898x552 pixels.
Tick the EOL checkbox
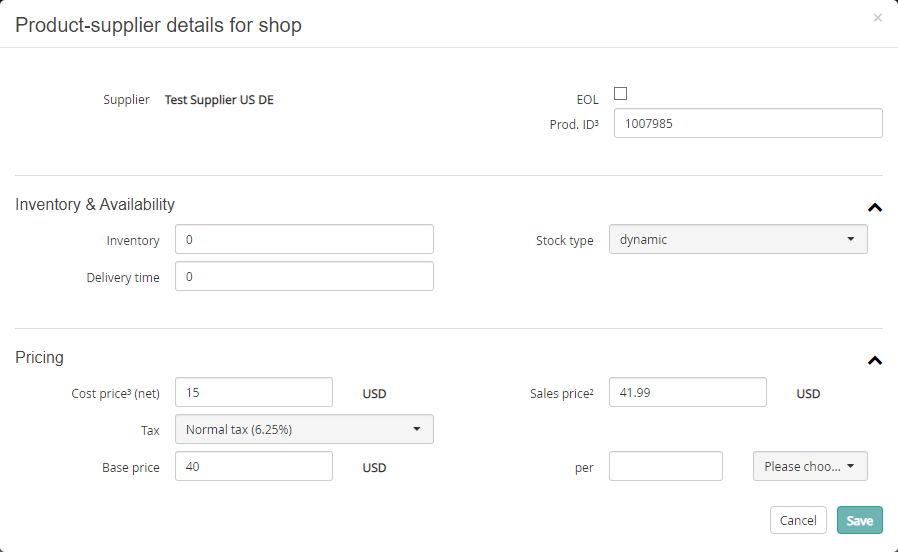pos(620,93)
